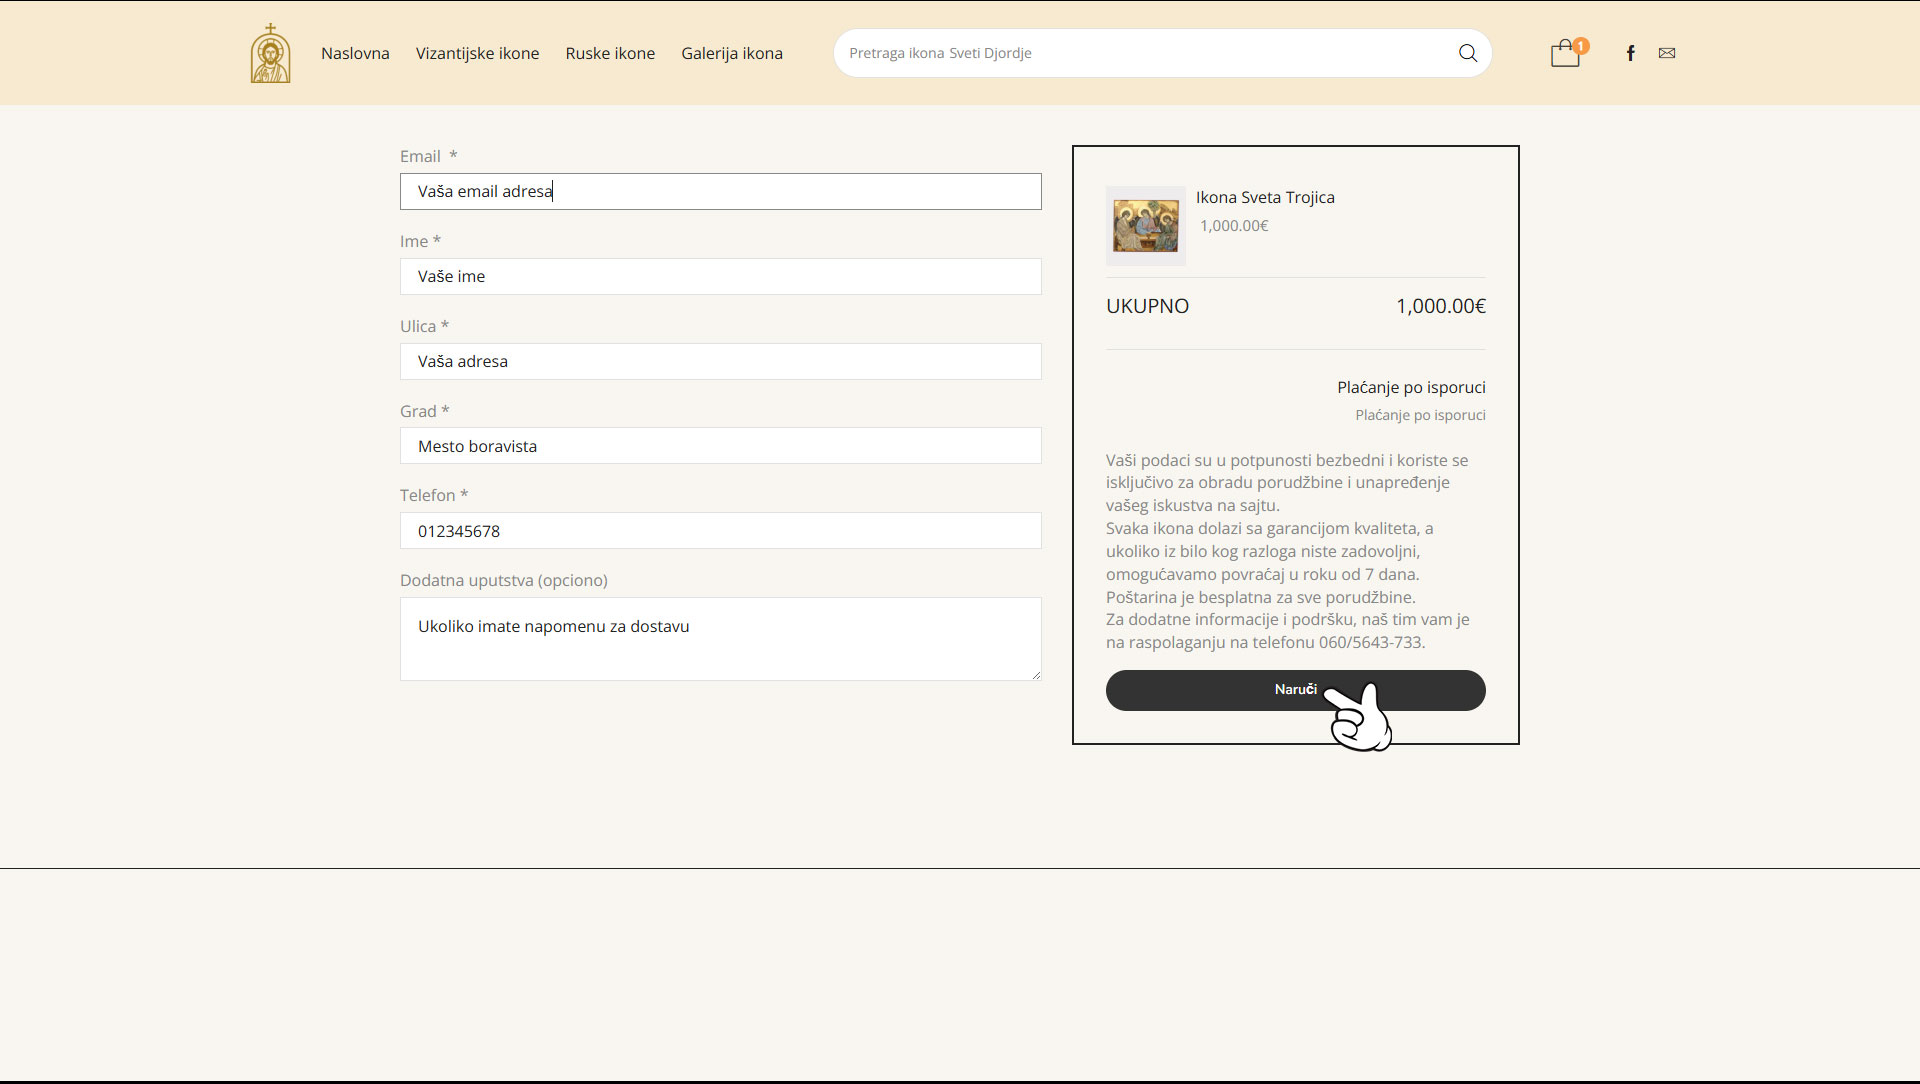Click the email envelope icon
Screen dimensions: 1920x1084
[1666, 53]
